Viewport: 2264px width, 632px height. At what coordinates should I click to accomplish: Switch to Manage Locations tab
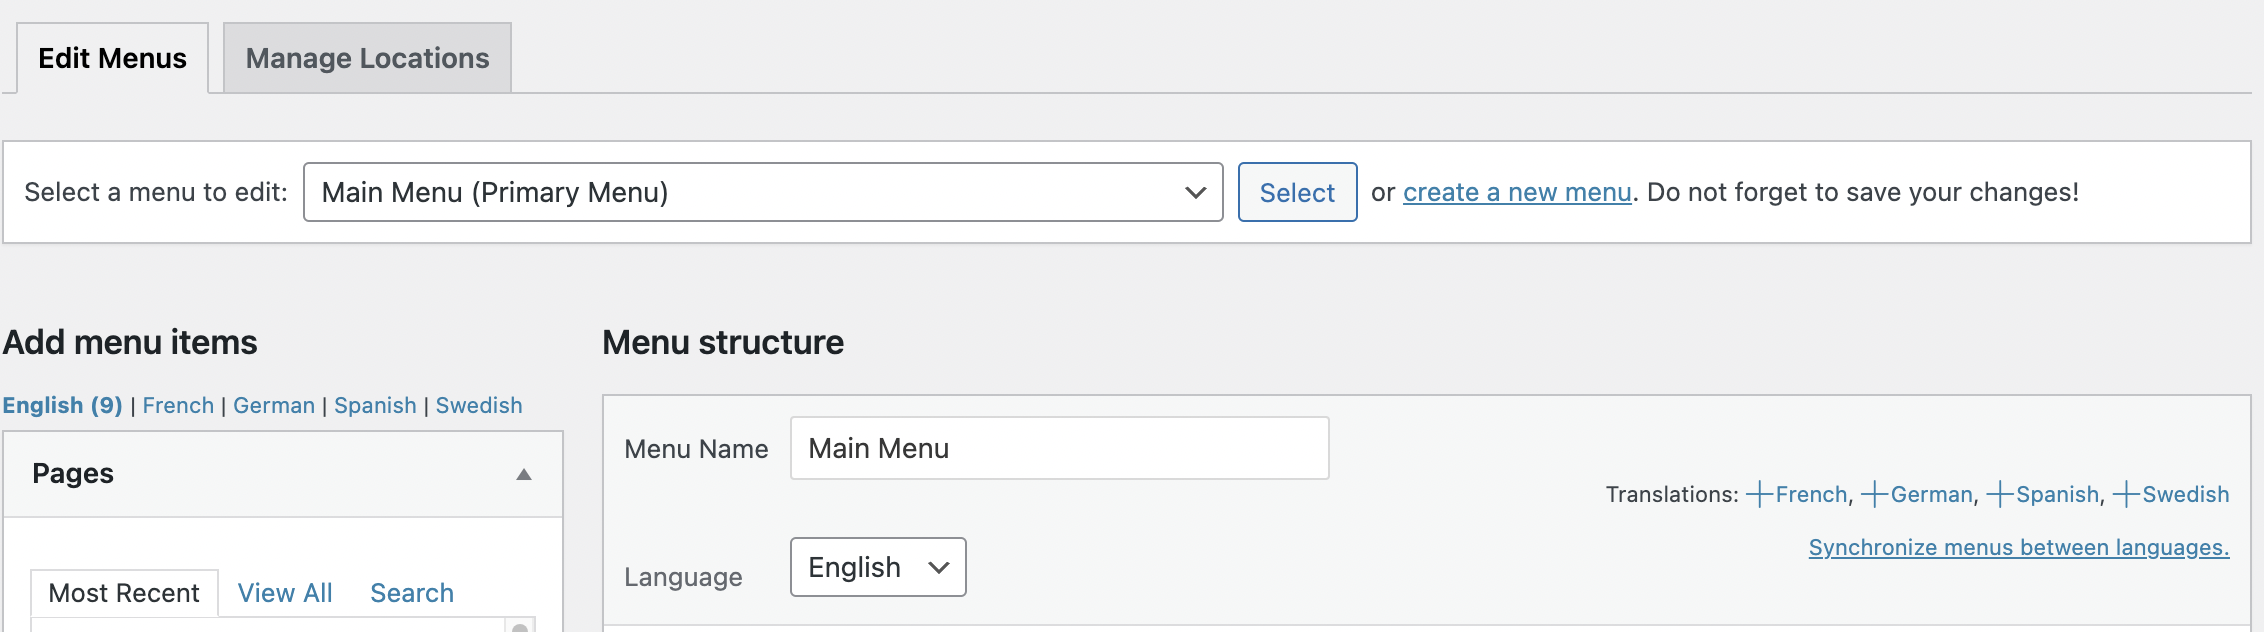click(x=367, y=58)
